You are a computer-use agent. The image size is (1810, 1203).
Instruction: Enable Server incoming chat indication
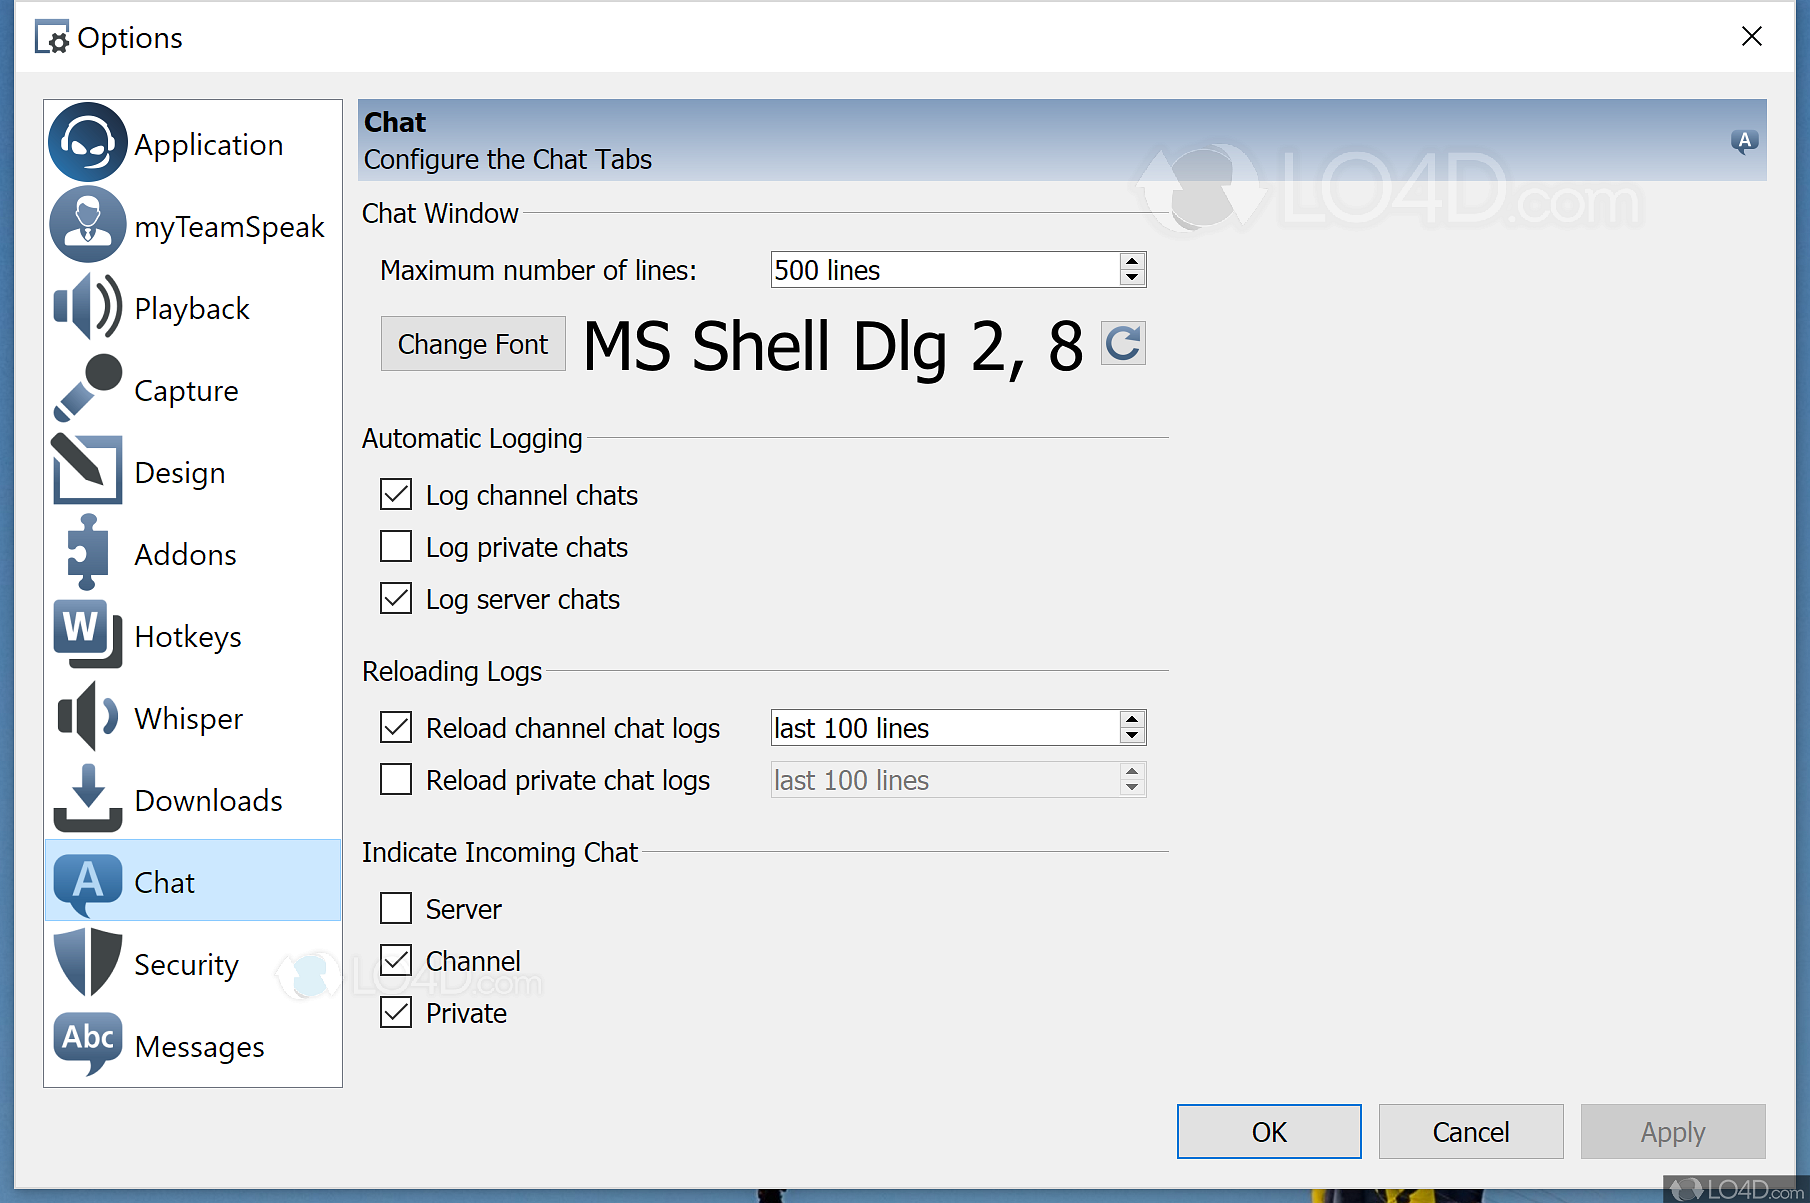point(396,908)
